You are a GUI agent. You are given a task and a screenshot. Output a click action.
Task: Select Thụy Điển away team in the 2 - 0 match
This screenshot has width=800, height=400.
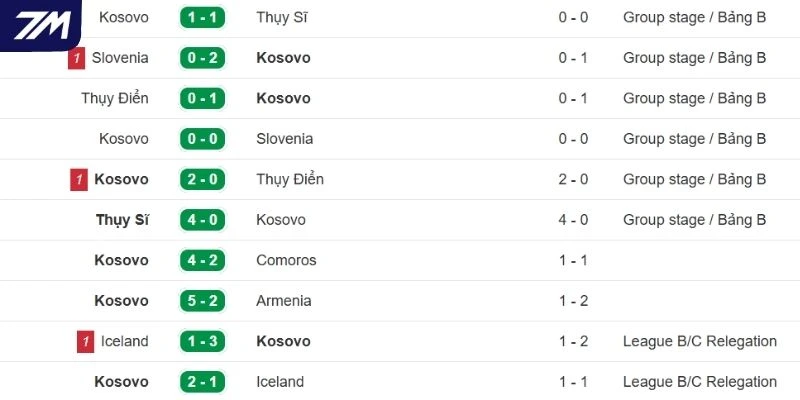(290, 180)
